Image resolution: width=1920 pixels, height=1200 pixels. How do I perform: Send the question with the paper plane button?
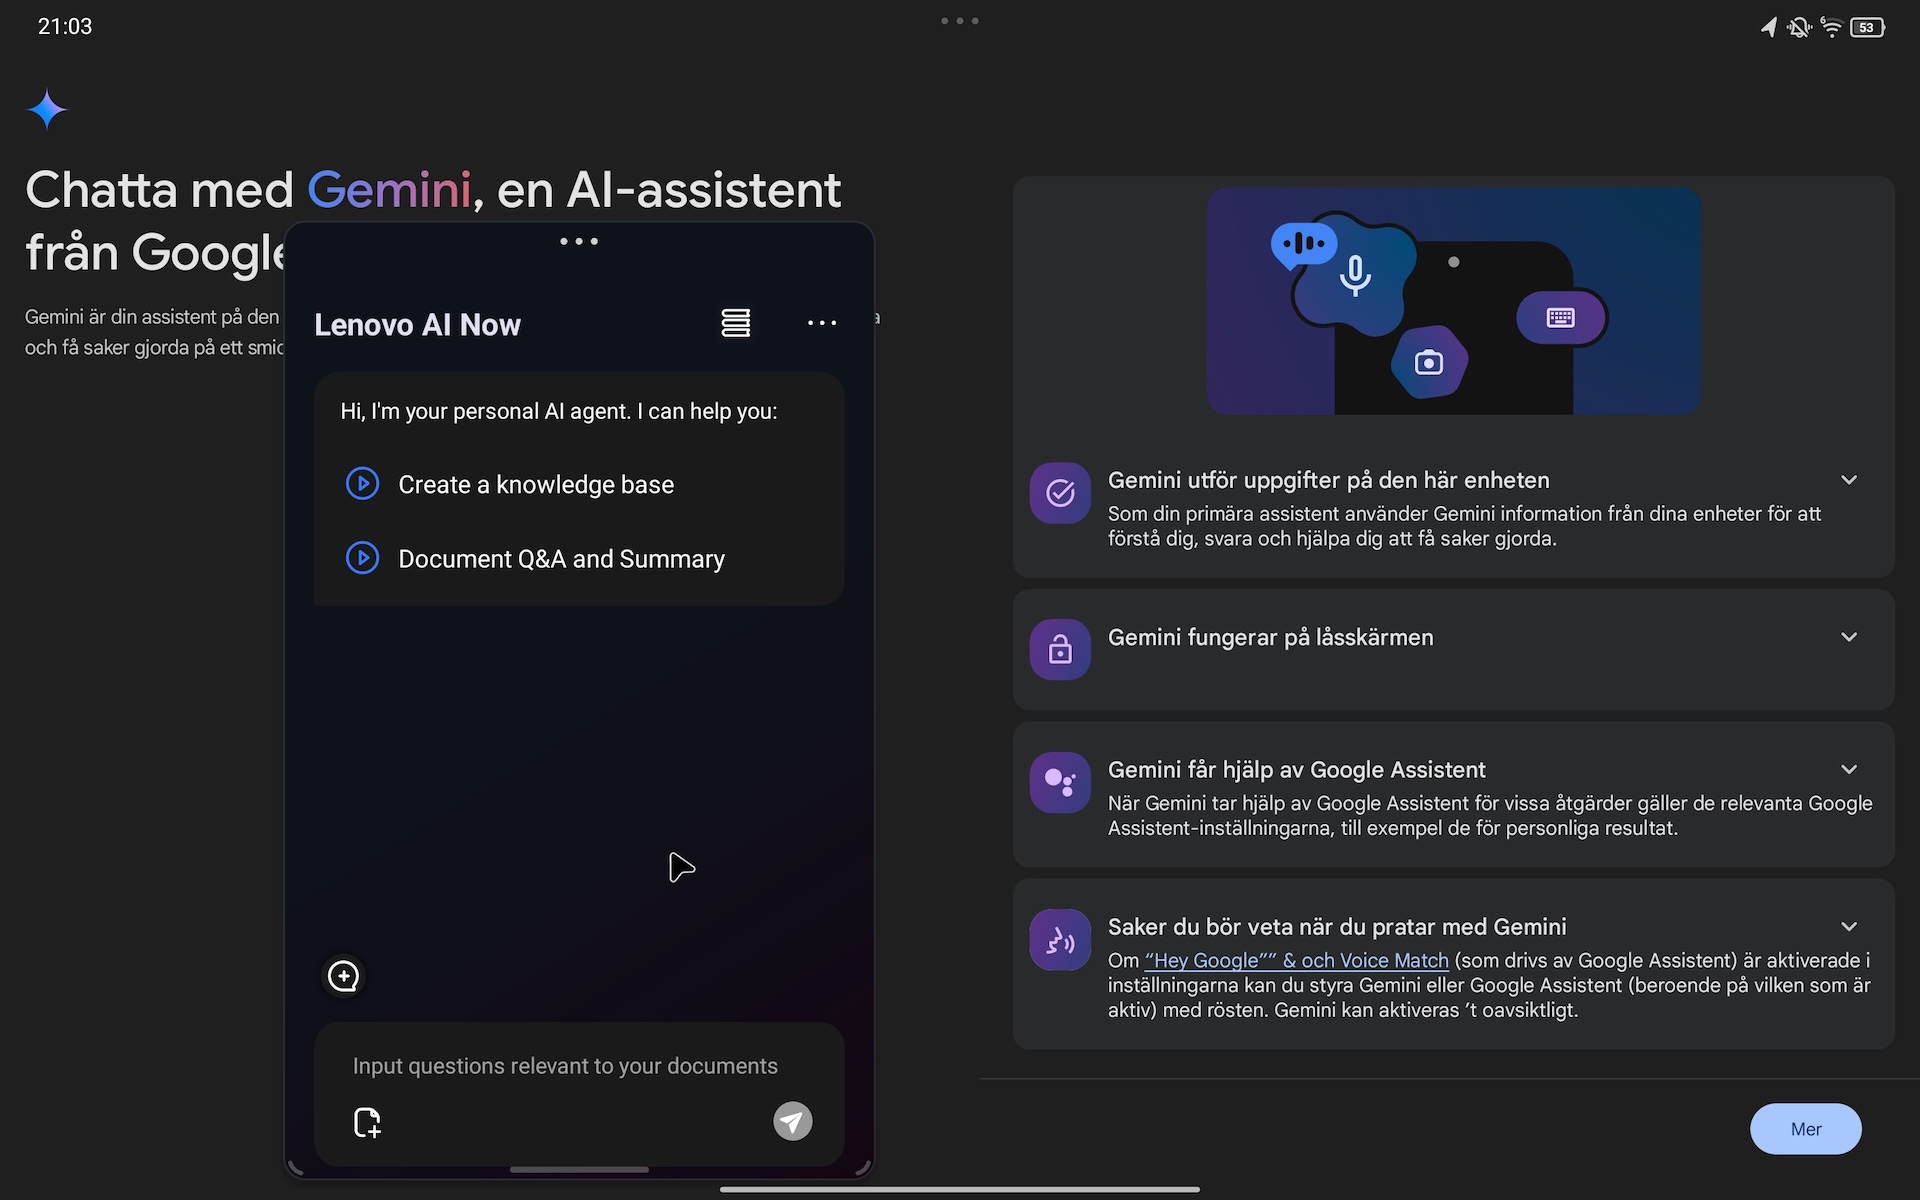(793, 1121)
